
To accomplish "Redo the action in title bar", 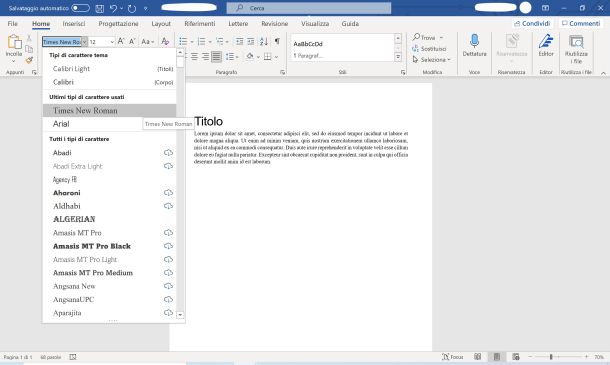I will point(132,8).
